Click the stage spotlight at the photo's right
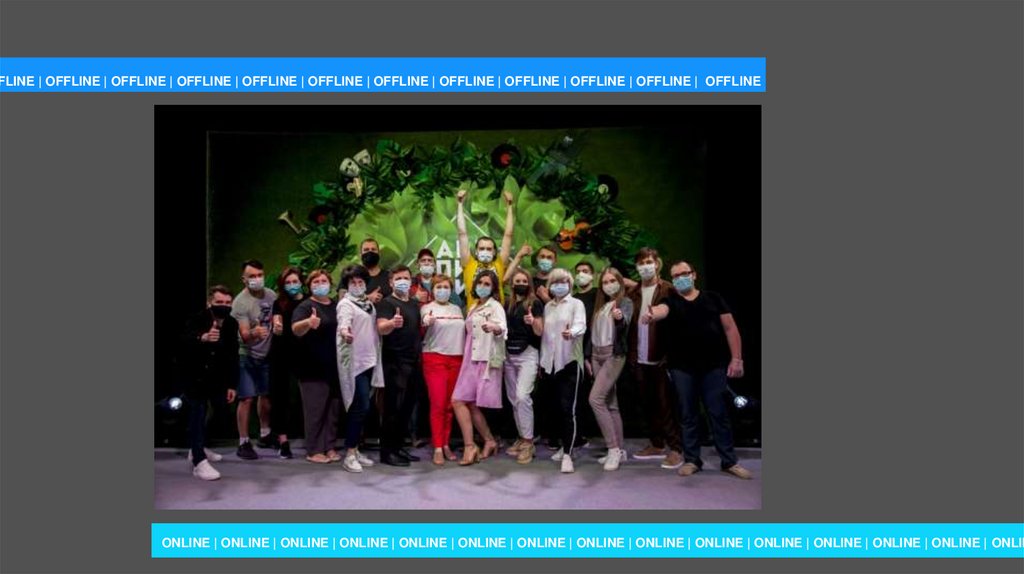 point(740,401)
